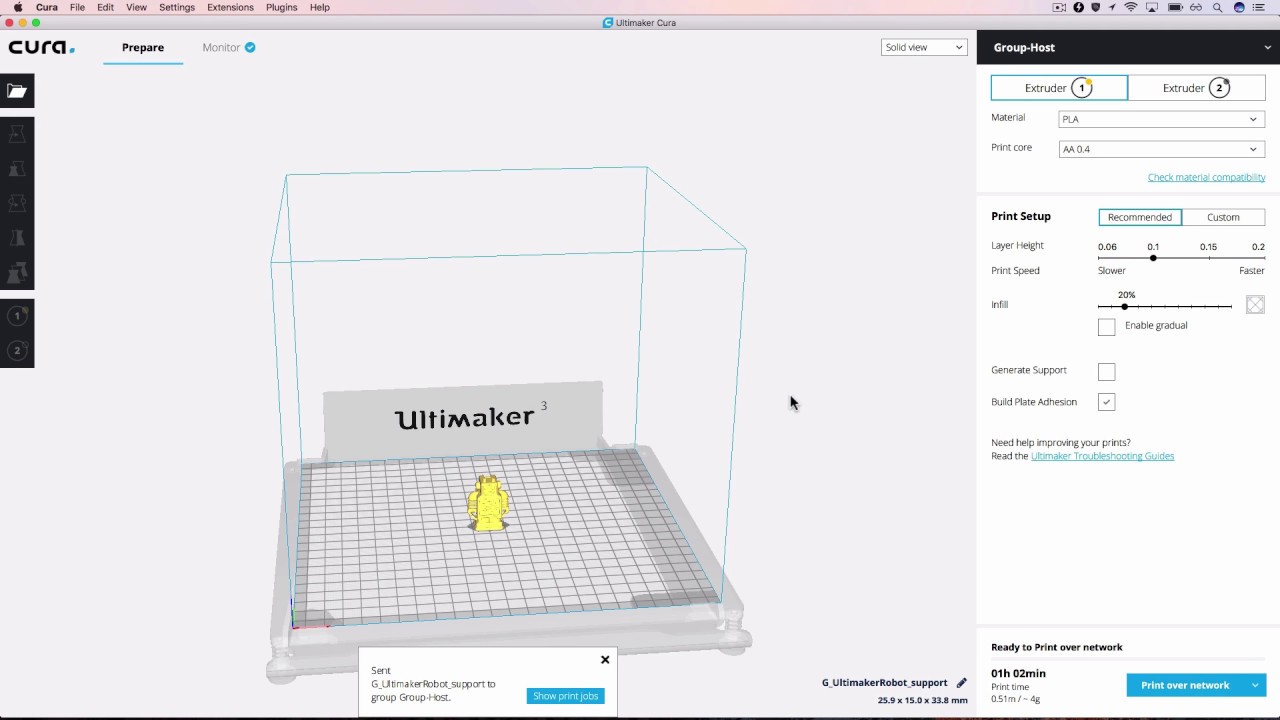Select the Scale tool in left toolbar

(x=17, y=169)
